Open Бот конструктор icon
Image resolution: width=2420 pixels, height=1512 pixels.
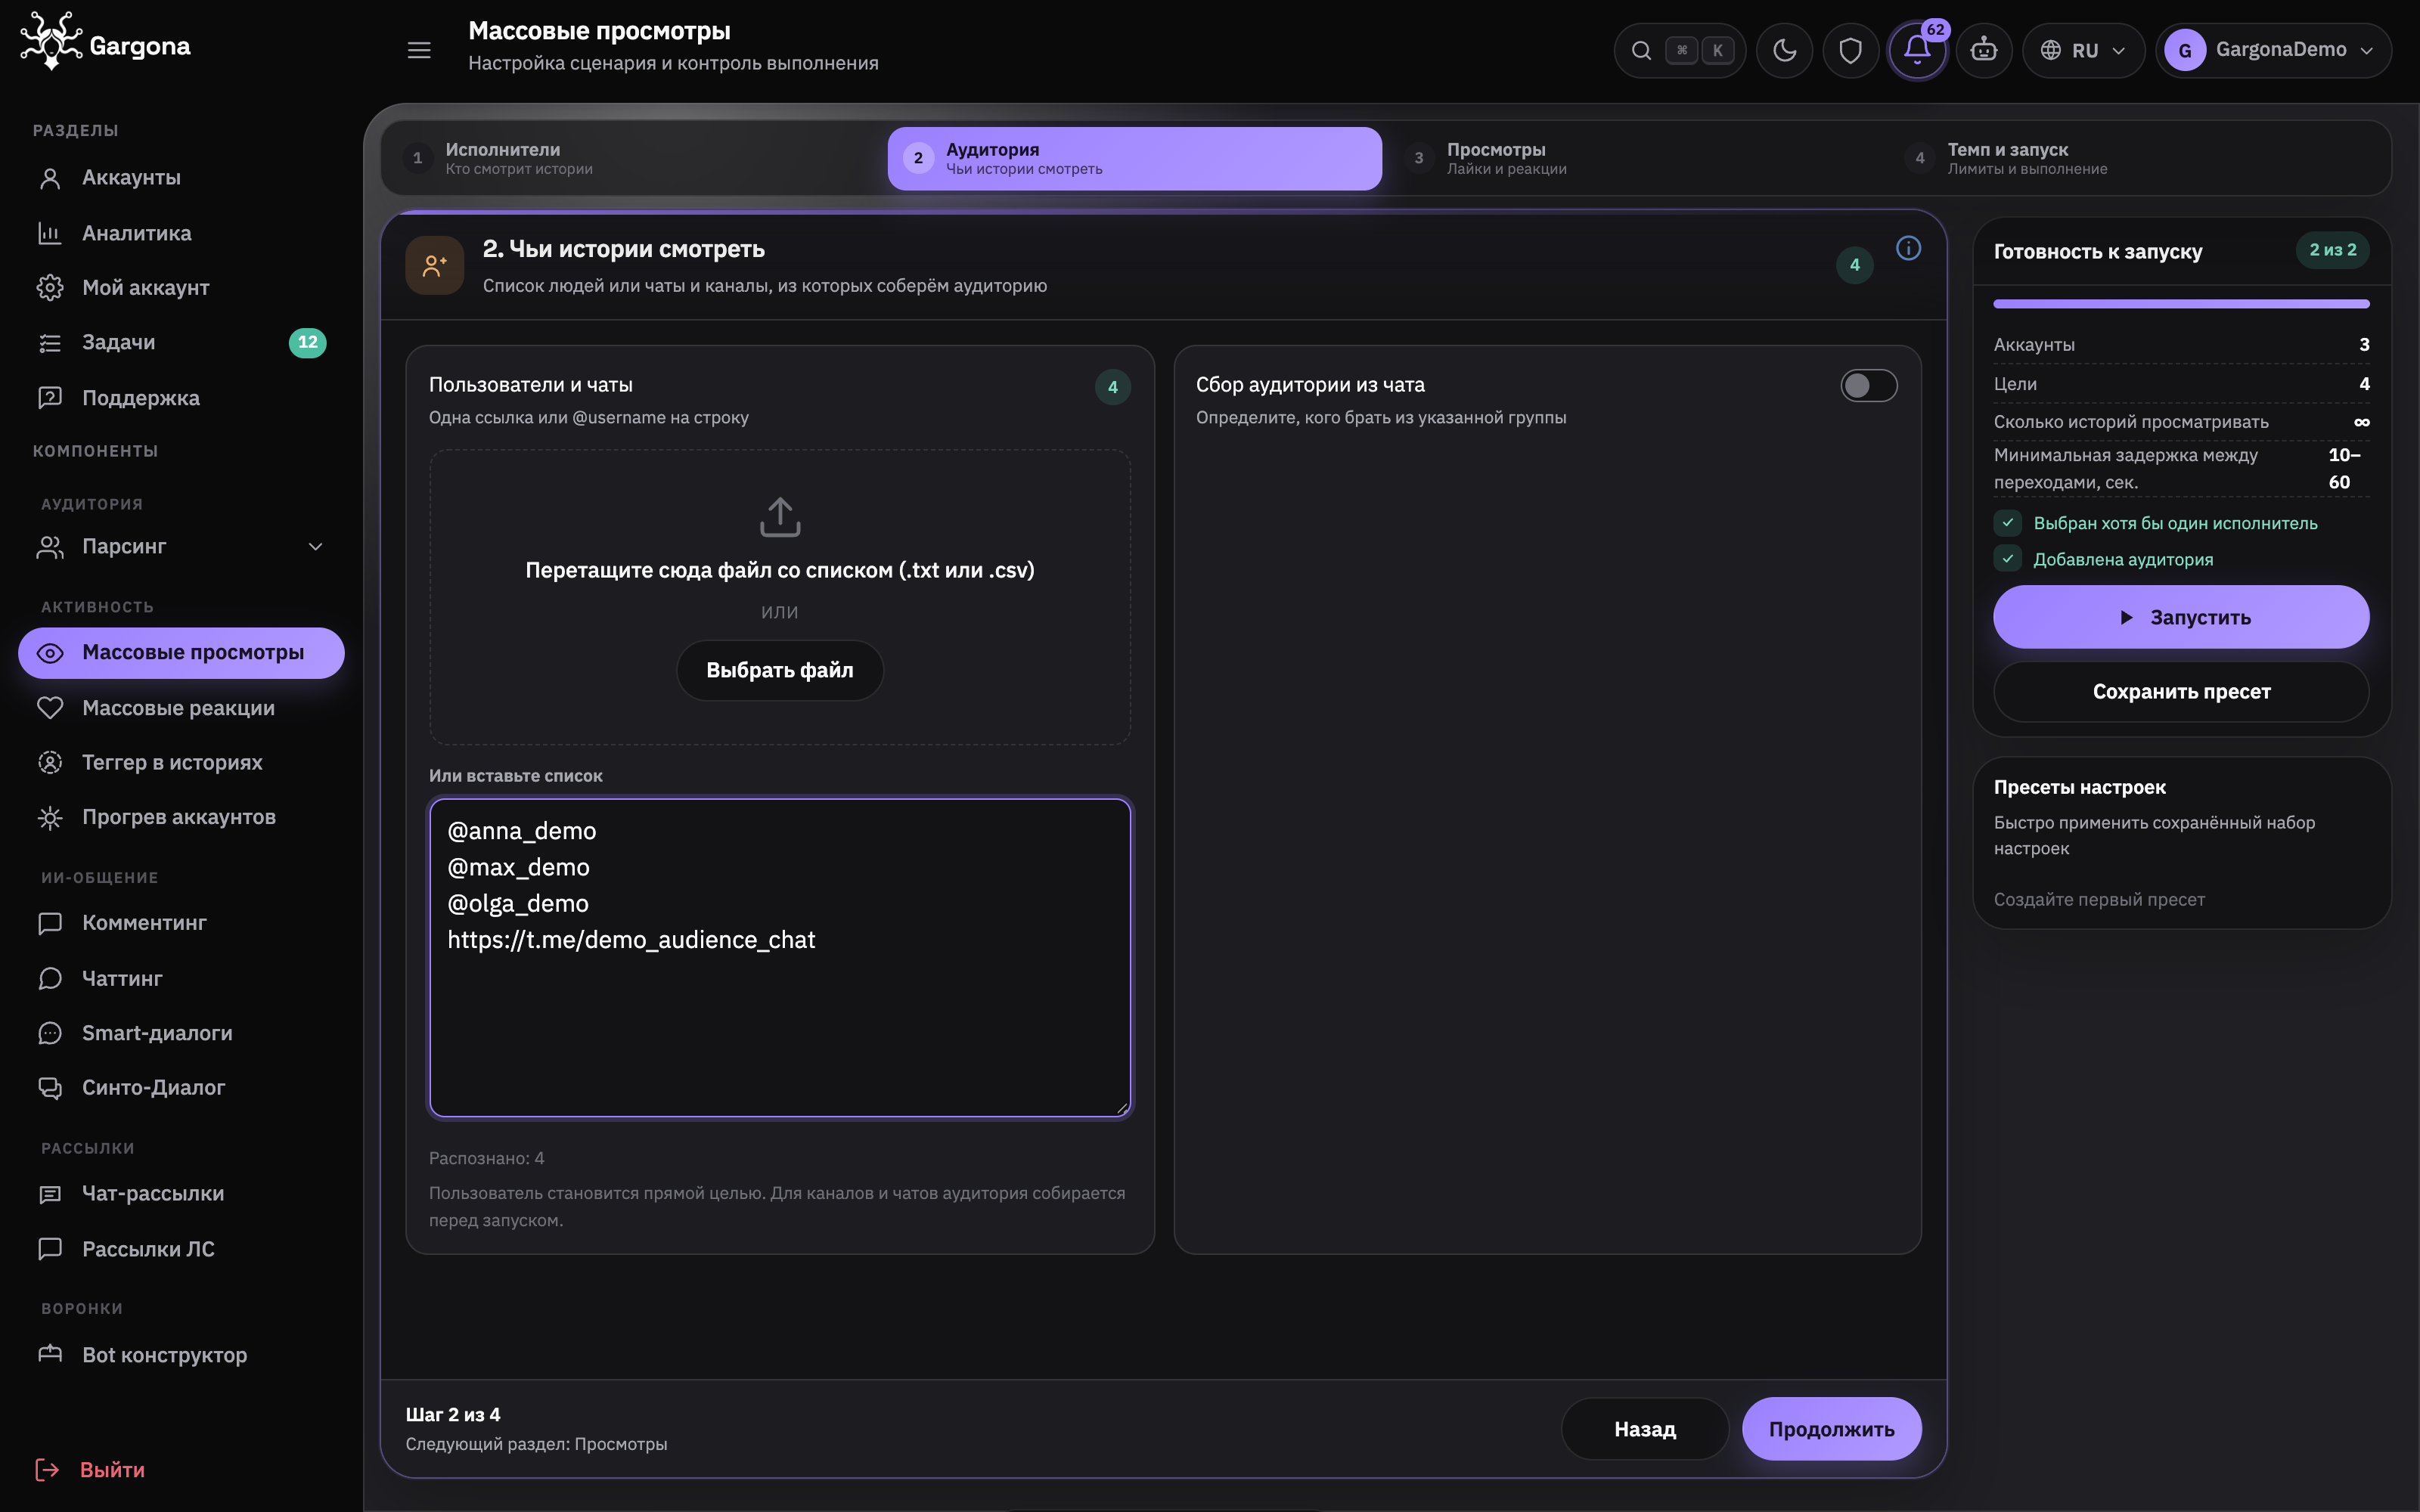coord(50,1355)
